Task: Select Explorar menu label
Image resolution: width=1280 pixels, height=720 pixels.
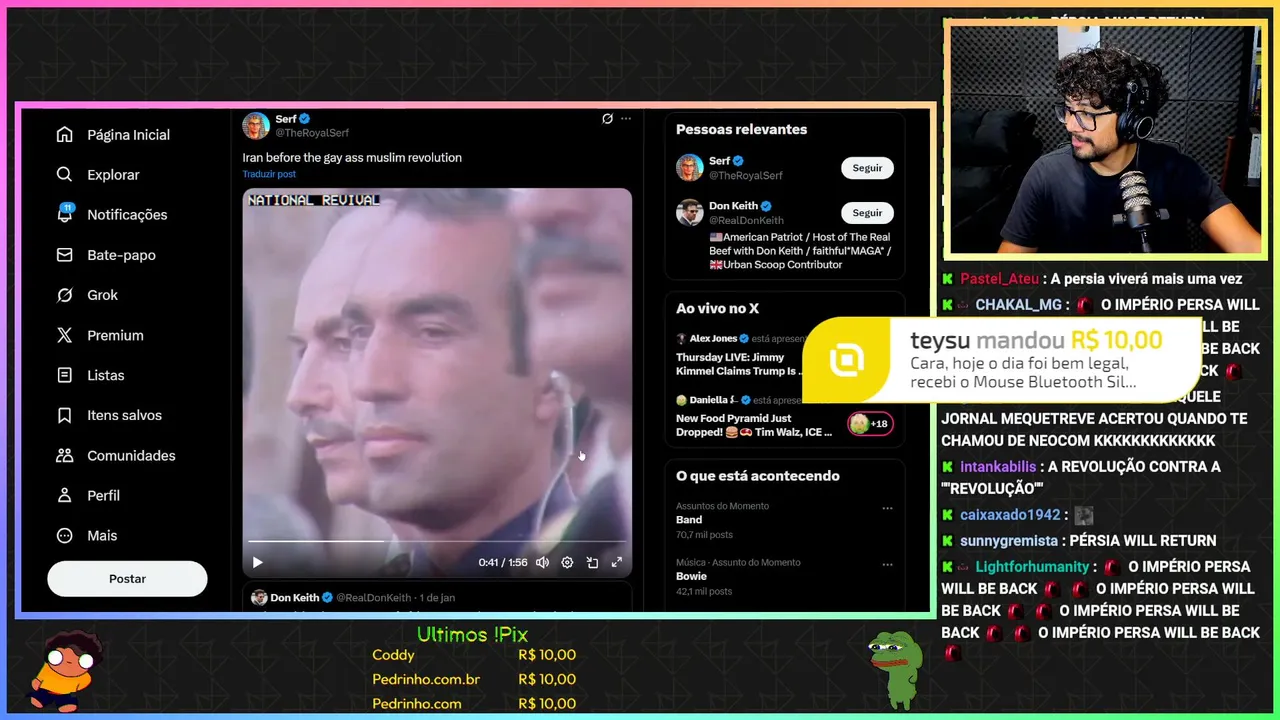Action: tap(113, 175)
